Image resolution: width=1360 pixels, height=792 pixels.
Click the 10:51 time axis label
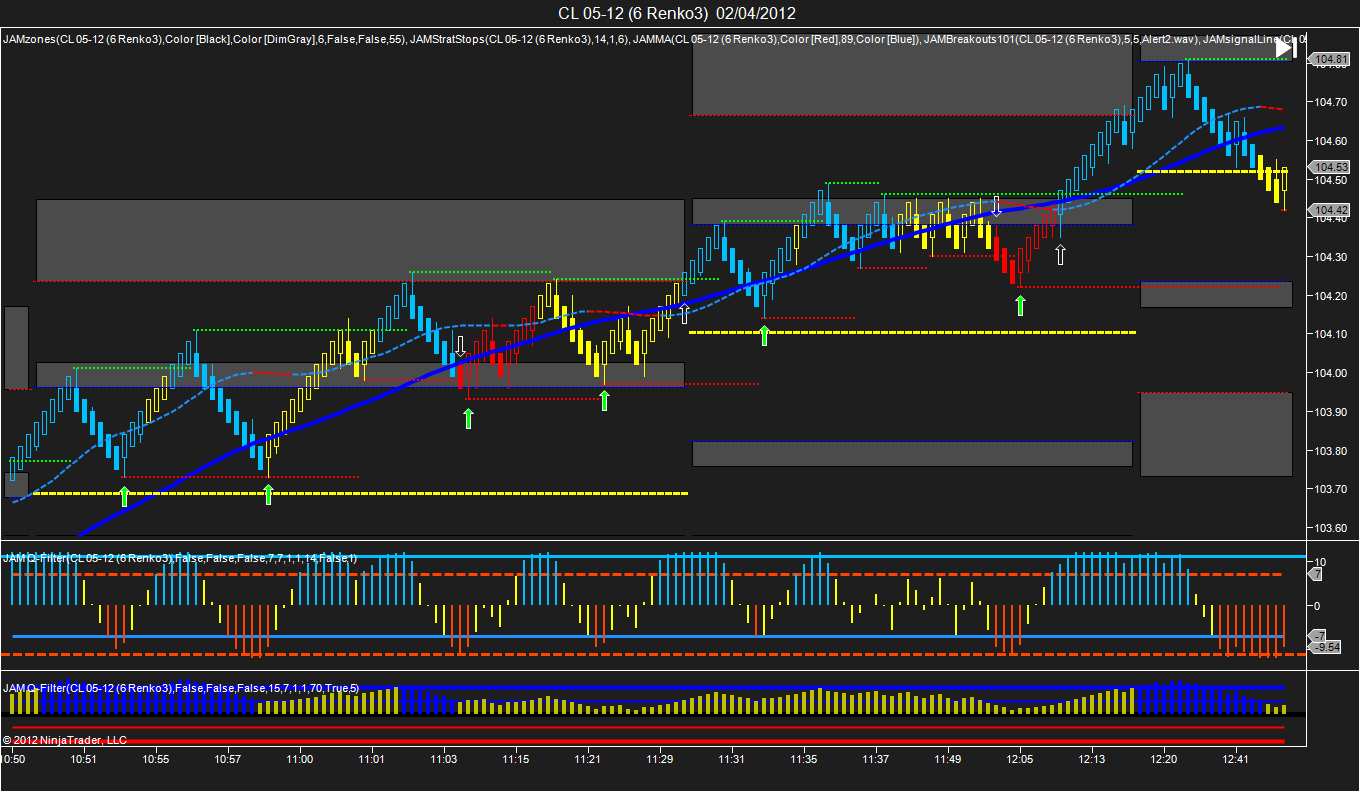[83, 760]
